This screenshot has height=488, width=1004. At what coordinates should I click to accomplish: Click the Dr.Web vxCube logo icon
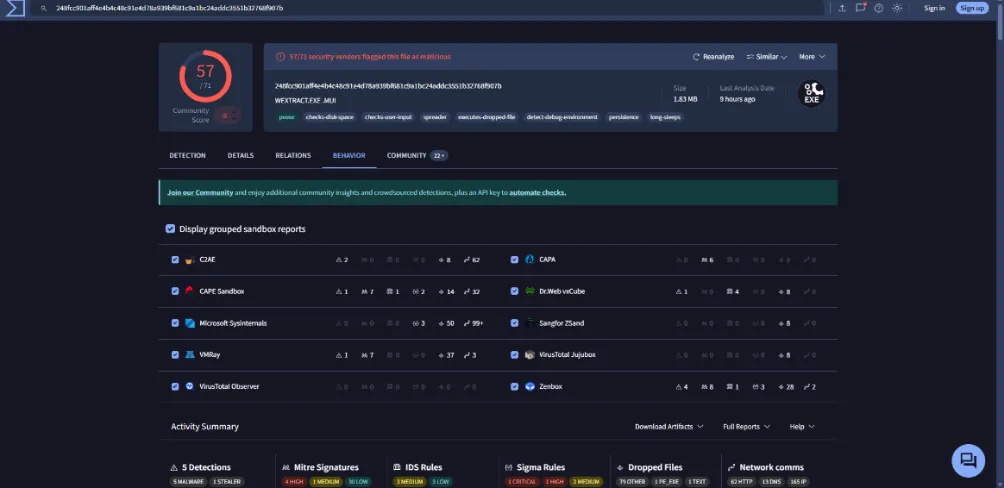530,291
